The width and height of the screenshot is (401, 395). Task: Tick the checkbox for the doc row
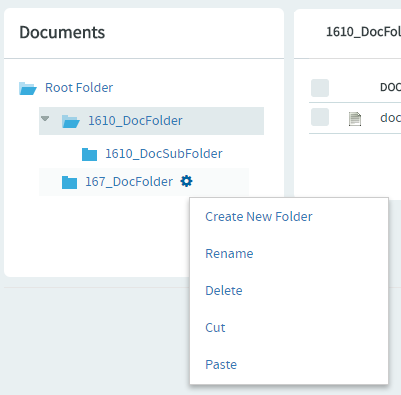[320, 117]
